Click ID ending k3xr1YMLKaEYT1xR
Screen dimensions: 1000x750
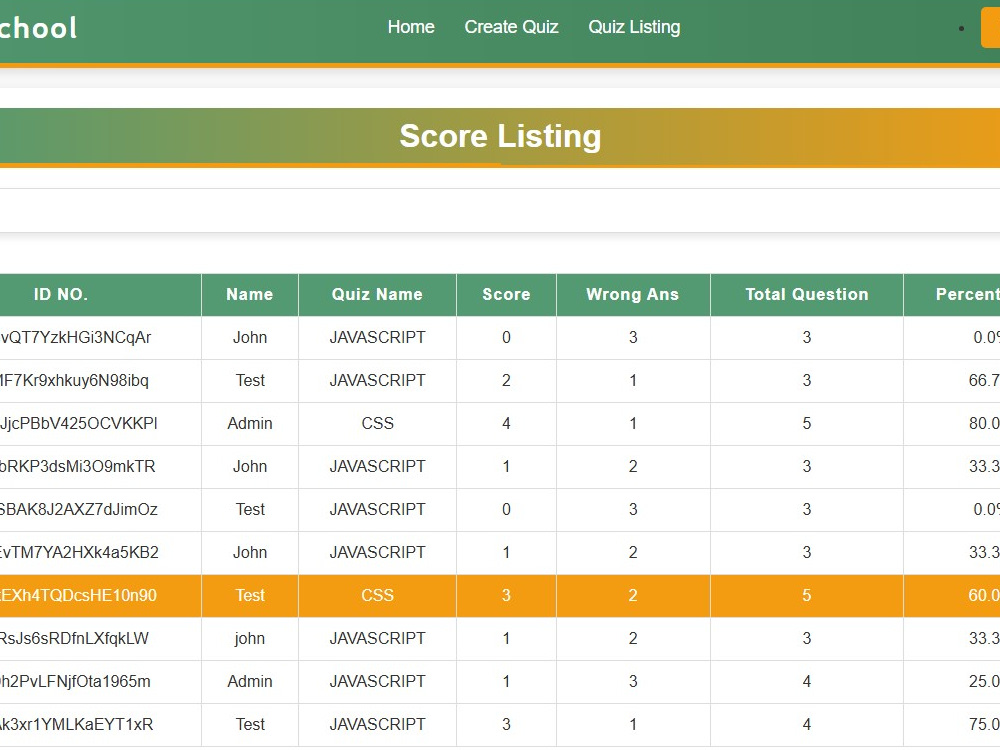pyautogui.click(x=77, y=724)
